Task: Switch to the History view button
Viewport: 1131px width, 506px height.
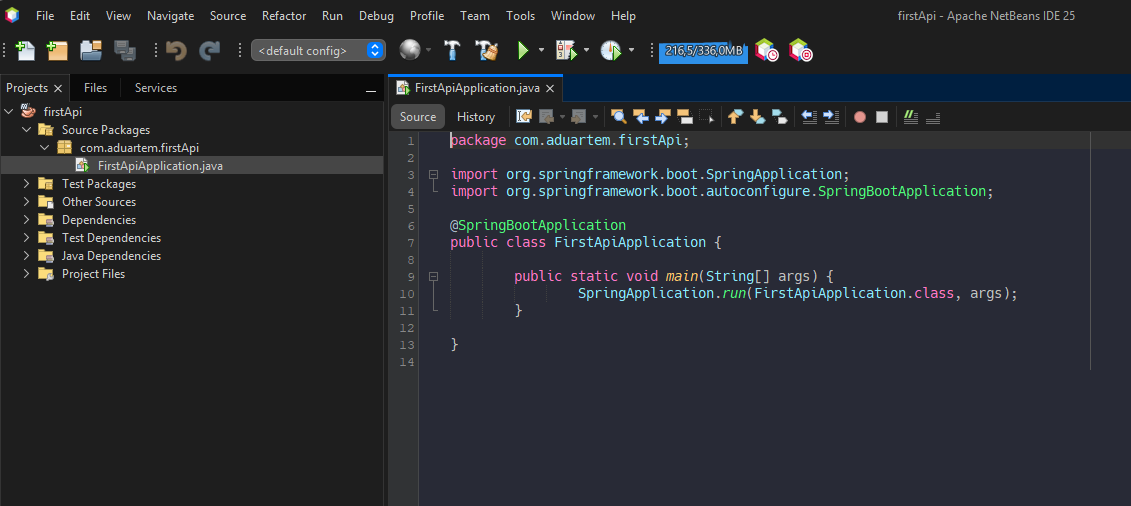Action: click(x=476, y=117)
